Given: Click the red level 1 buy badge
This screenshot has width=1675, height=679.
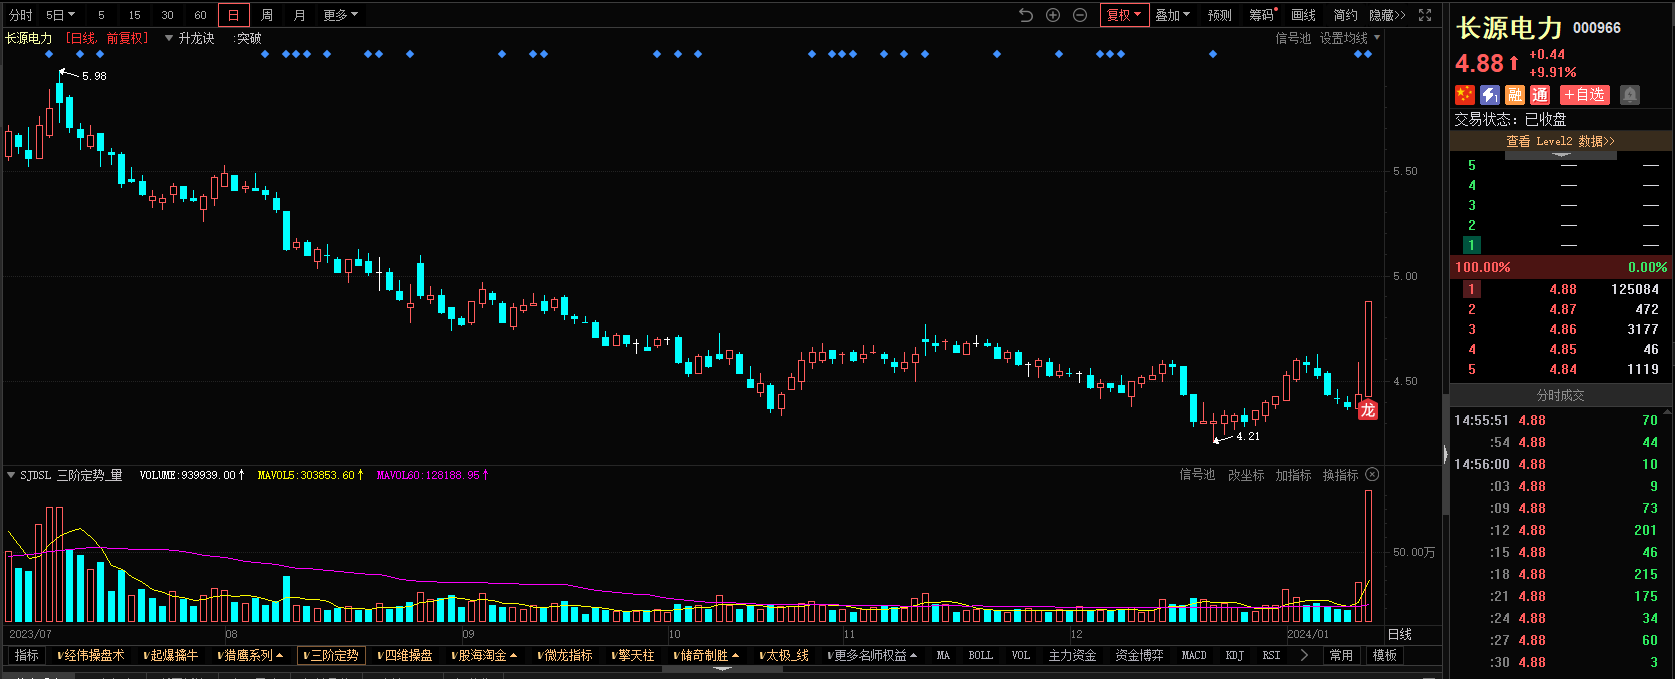Looking at the screenshot, I should coord(1471,289).
